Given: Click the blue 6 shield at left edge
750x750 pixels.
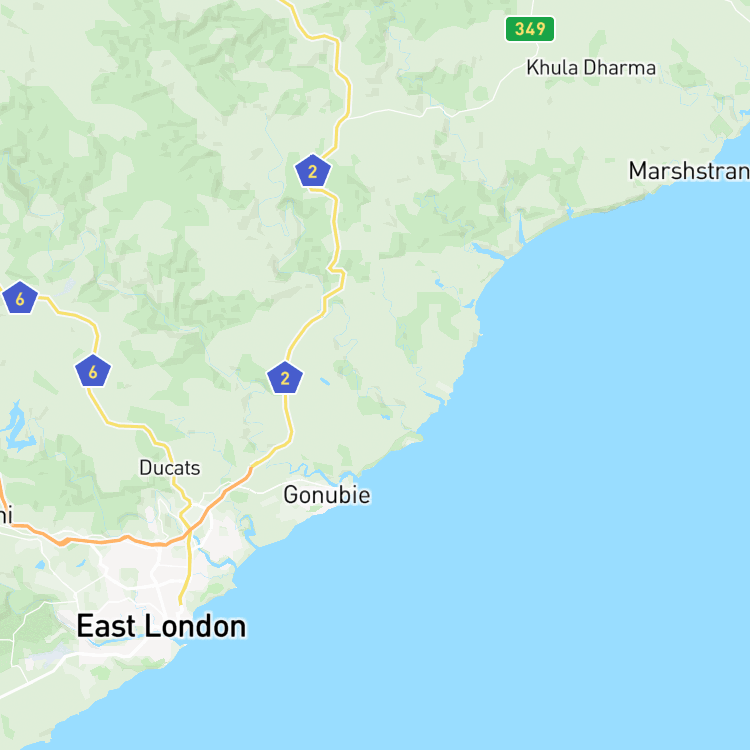Looking at the screenshot, I should point(20,298).
